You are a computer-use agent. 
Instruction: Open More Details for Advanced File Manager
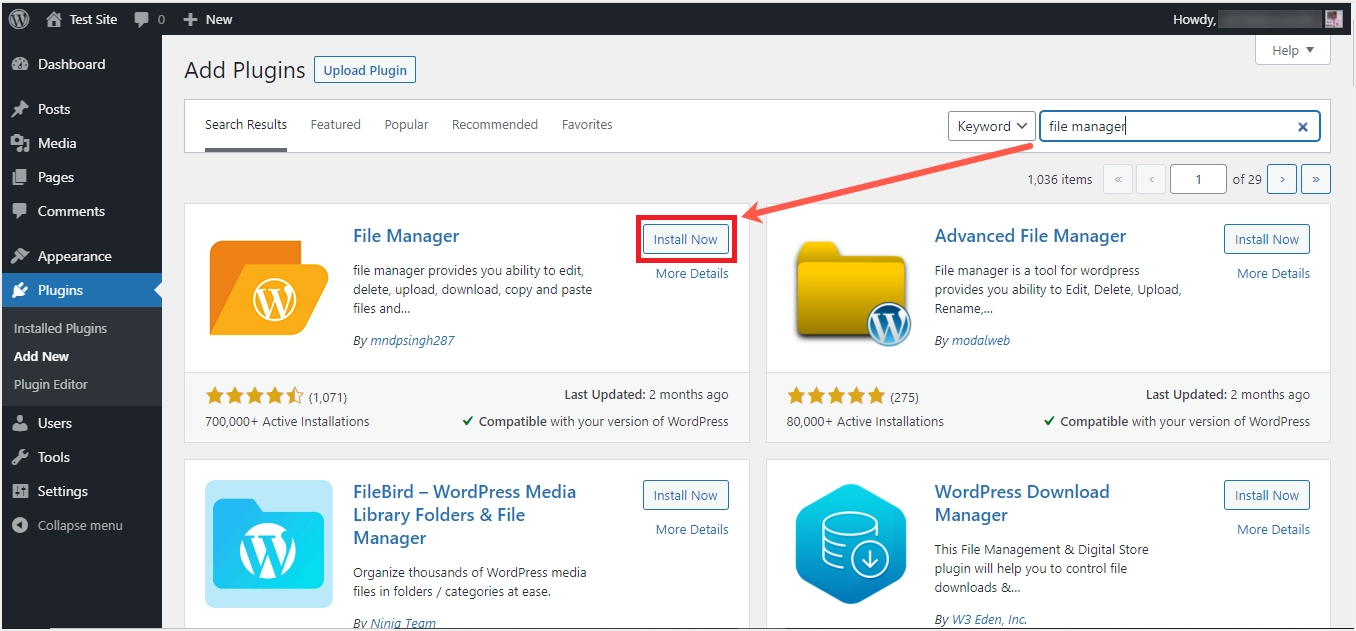click(x=1273, y=273)
